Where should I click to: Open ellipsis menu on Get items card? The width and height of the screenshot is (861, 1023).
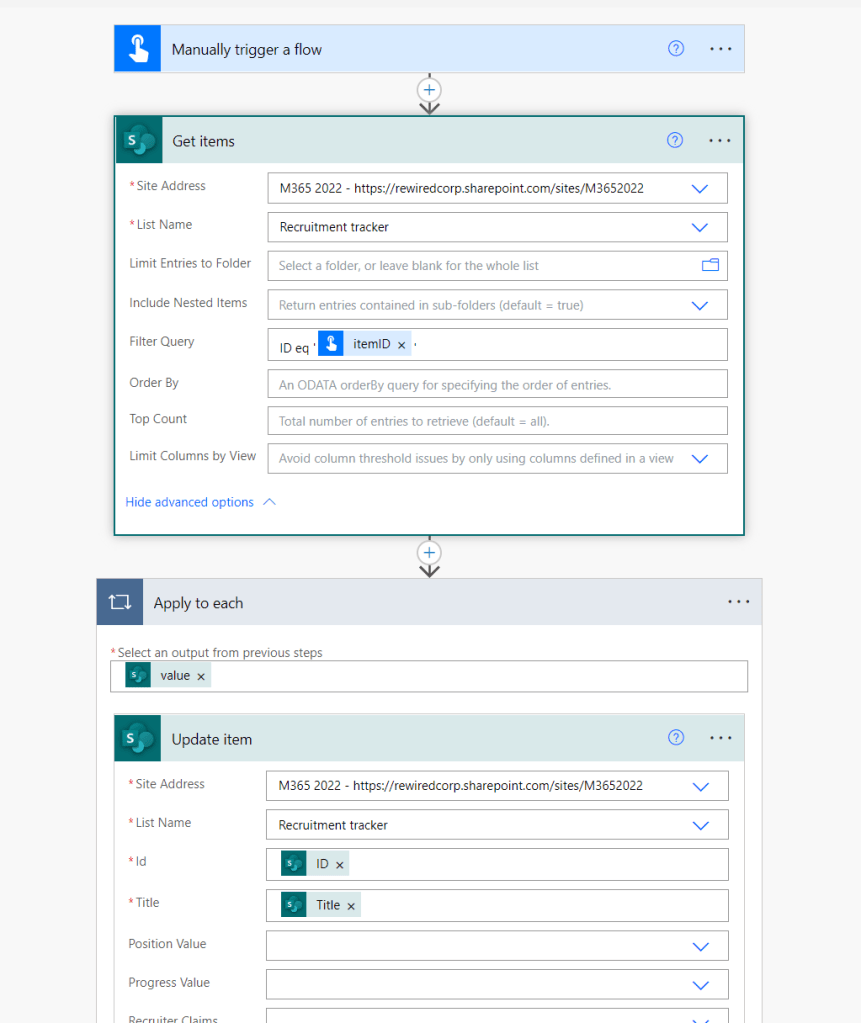719,141
